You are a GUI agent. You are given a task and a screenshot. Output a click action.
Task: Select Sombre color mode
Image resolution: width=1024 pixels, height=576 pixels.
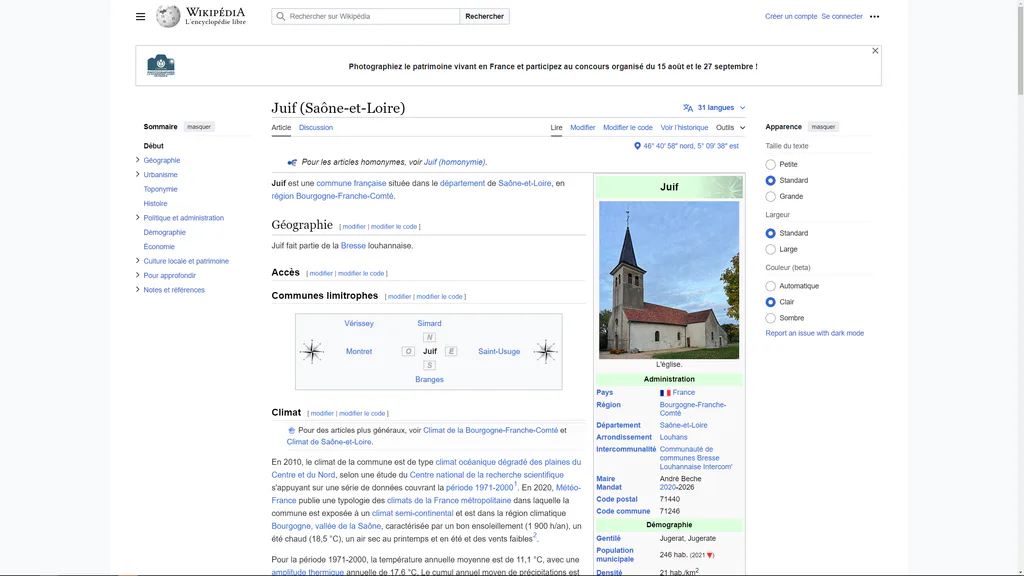pos(771,318)
